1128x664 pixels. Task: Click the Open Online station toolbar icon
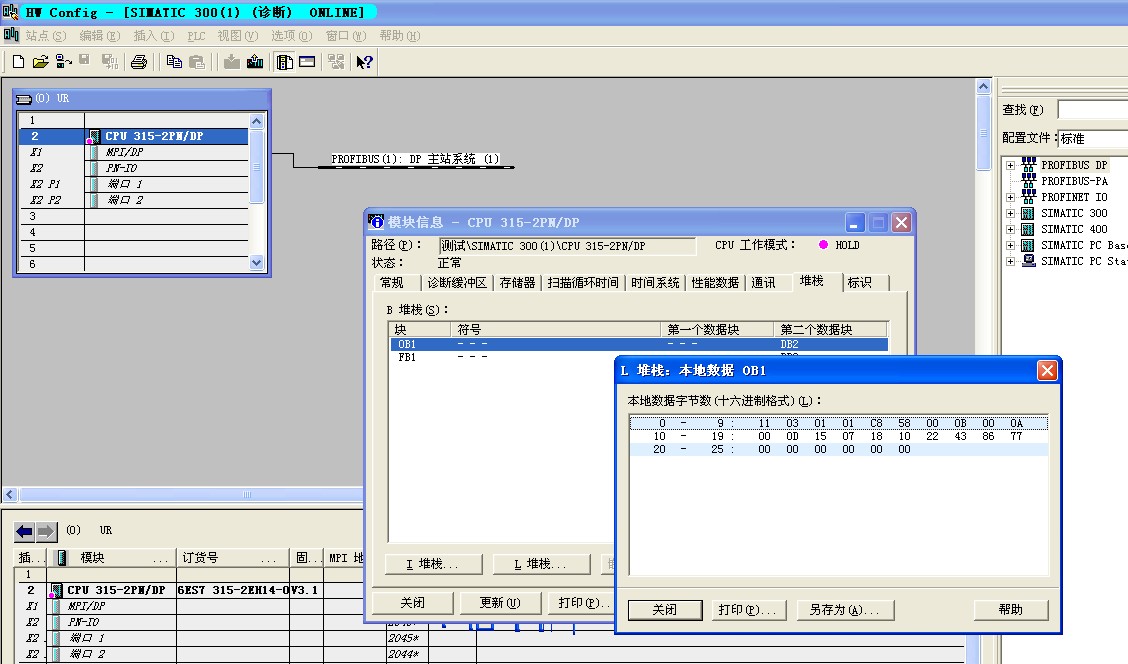(x=63, y=62)
